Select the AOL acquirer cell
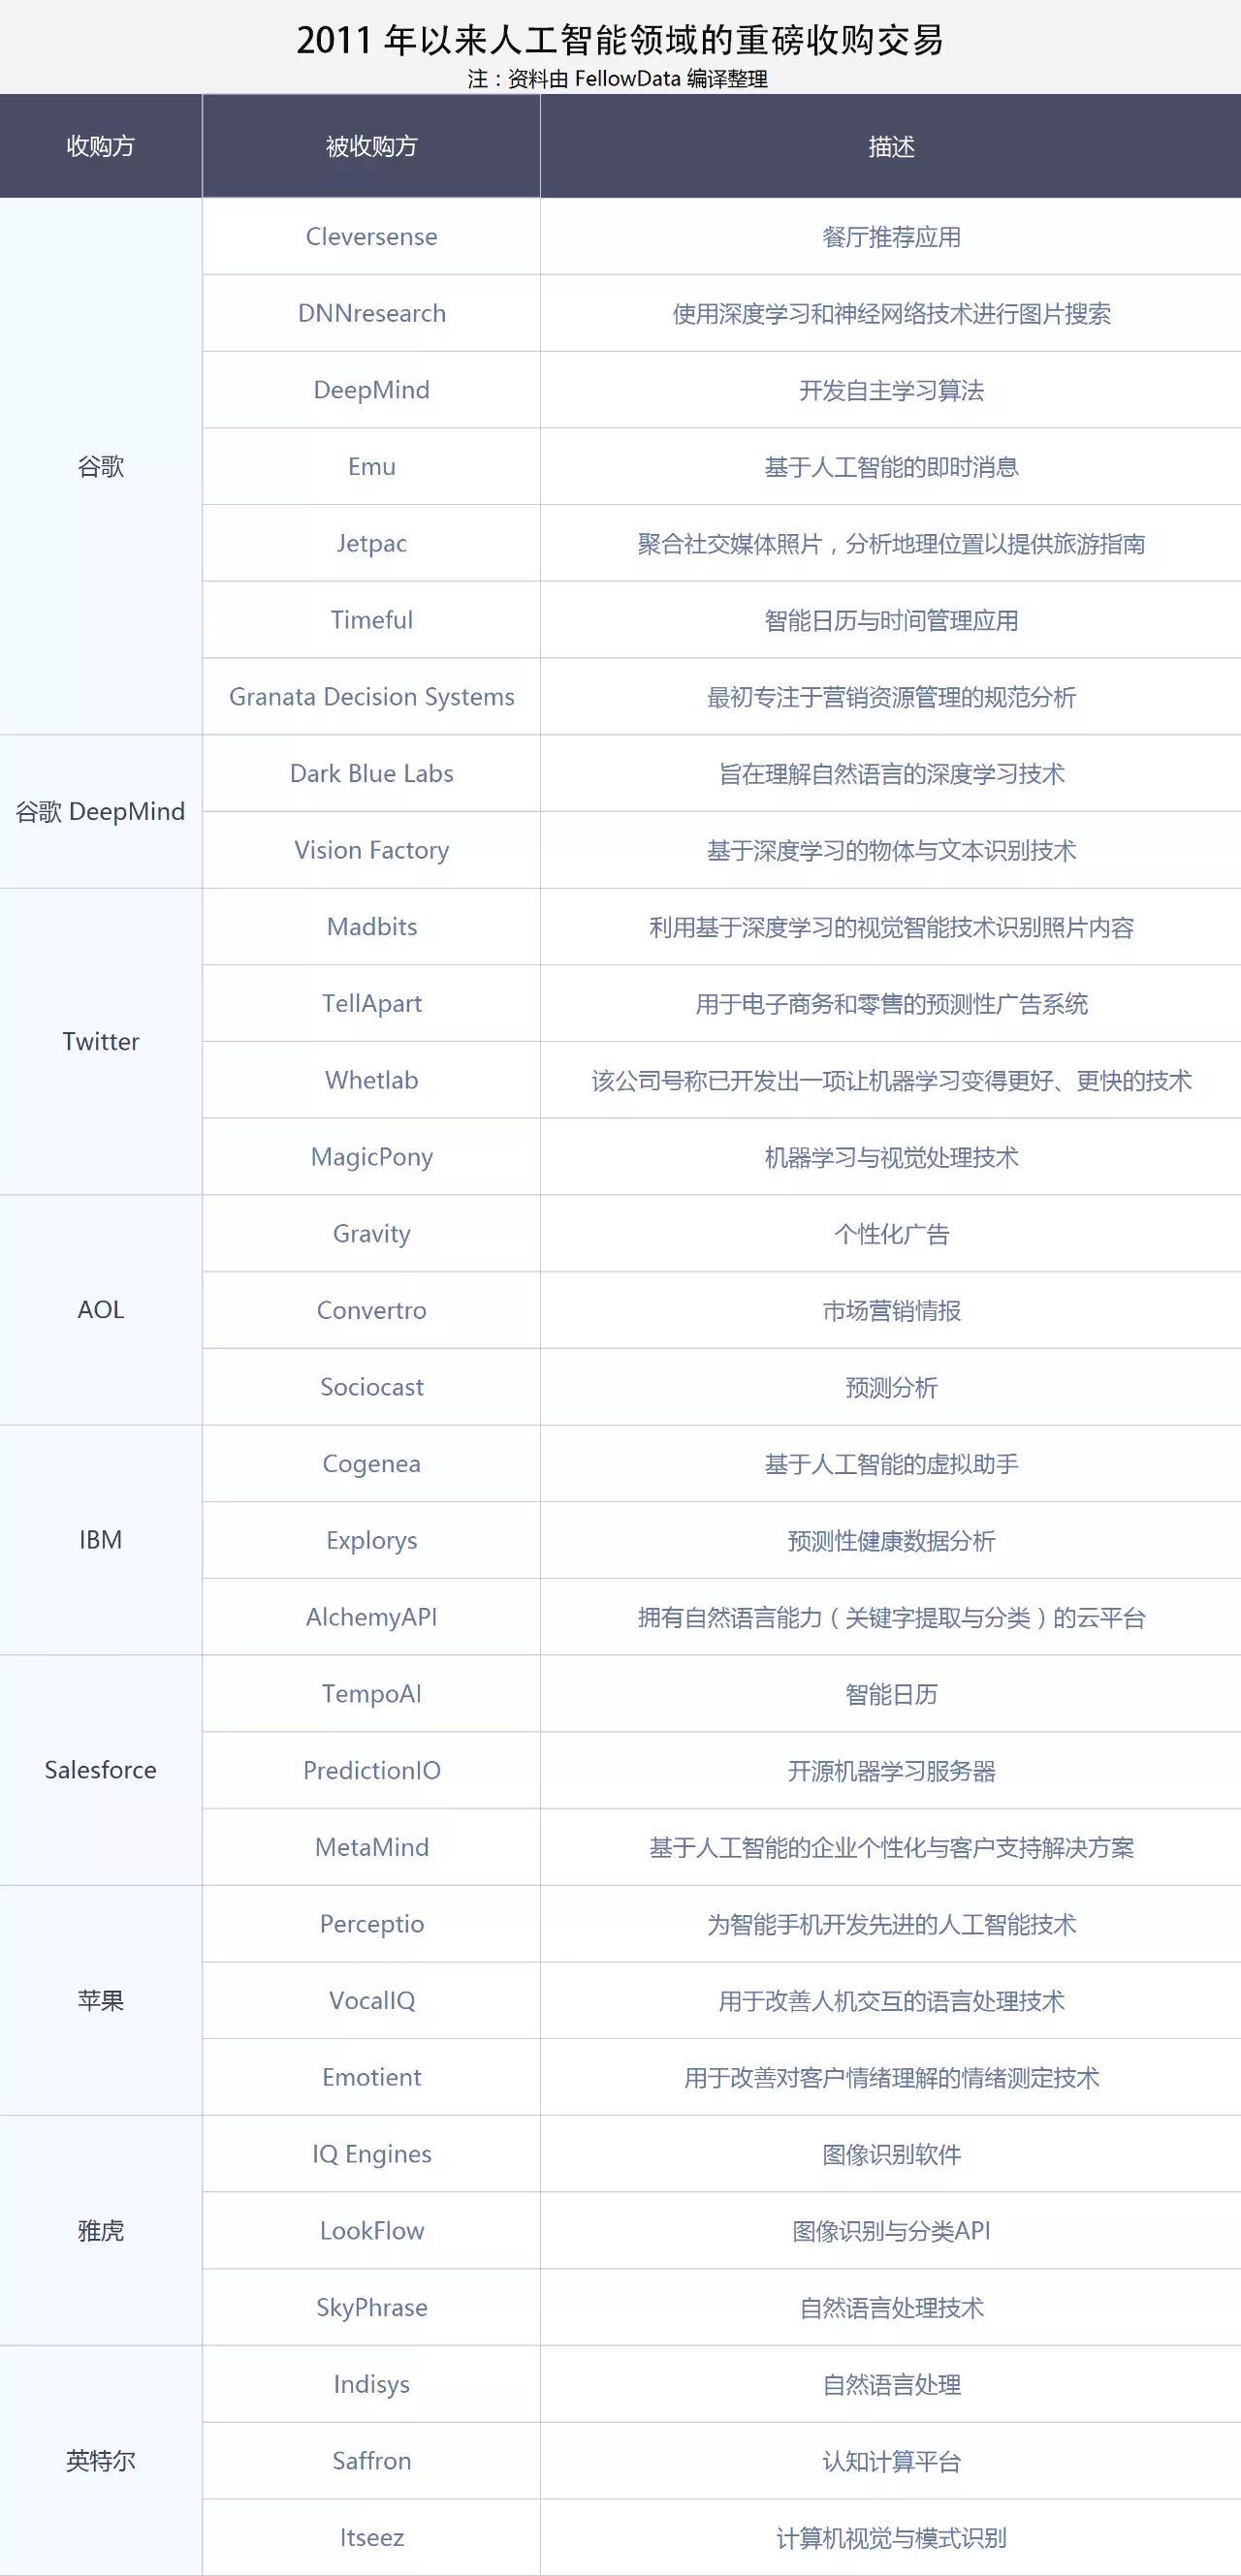 [100, 1310]
